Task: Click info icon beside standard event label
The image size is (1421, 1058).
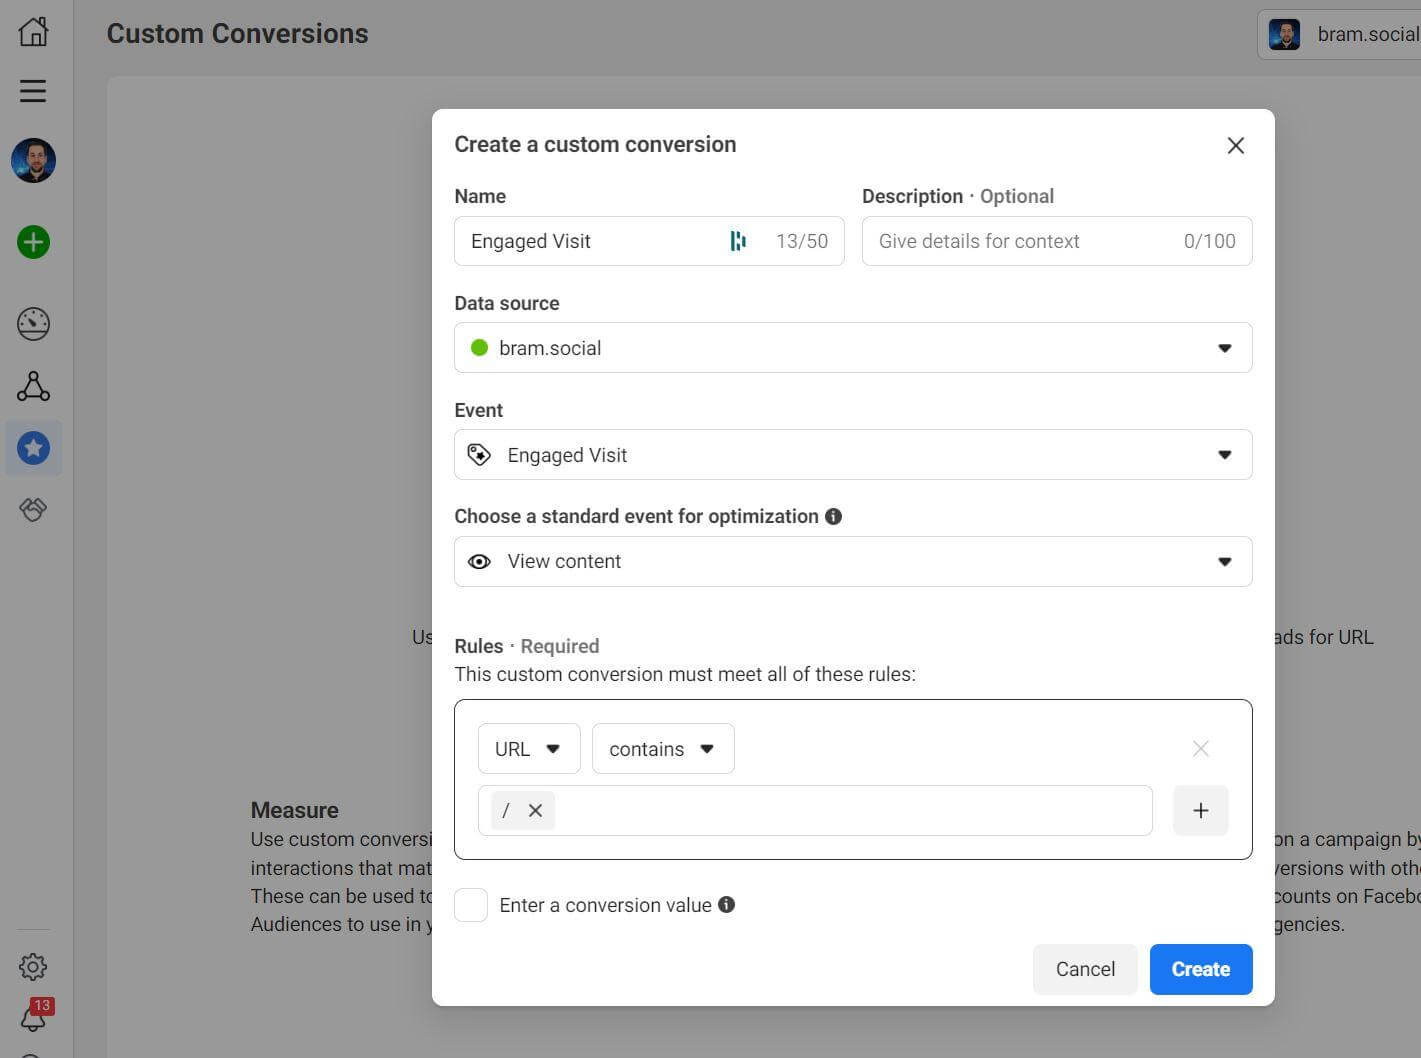Action: point(833,516)
